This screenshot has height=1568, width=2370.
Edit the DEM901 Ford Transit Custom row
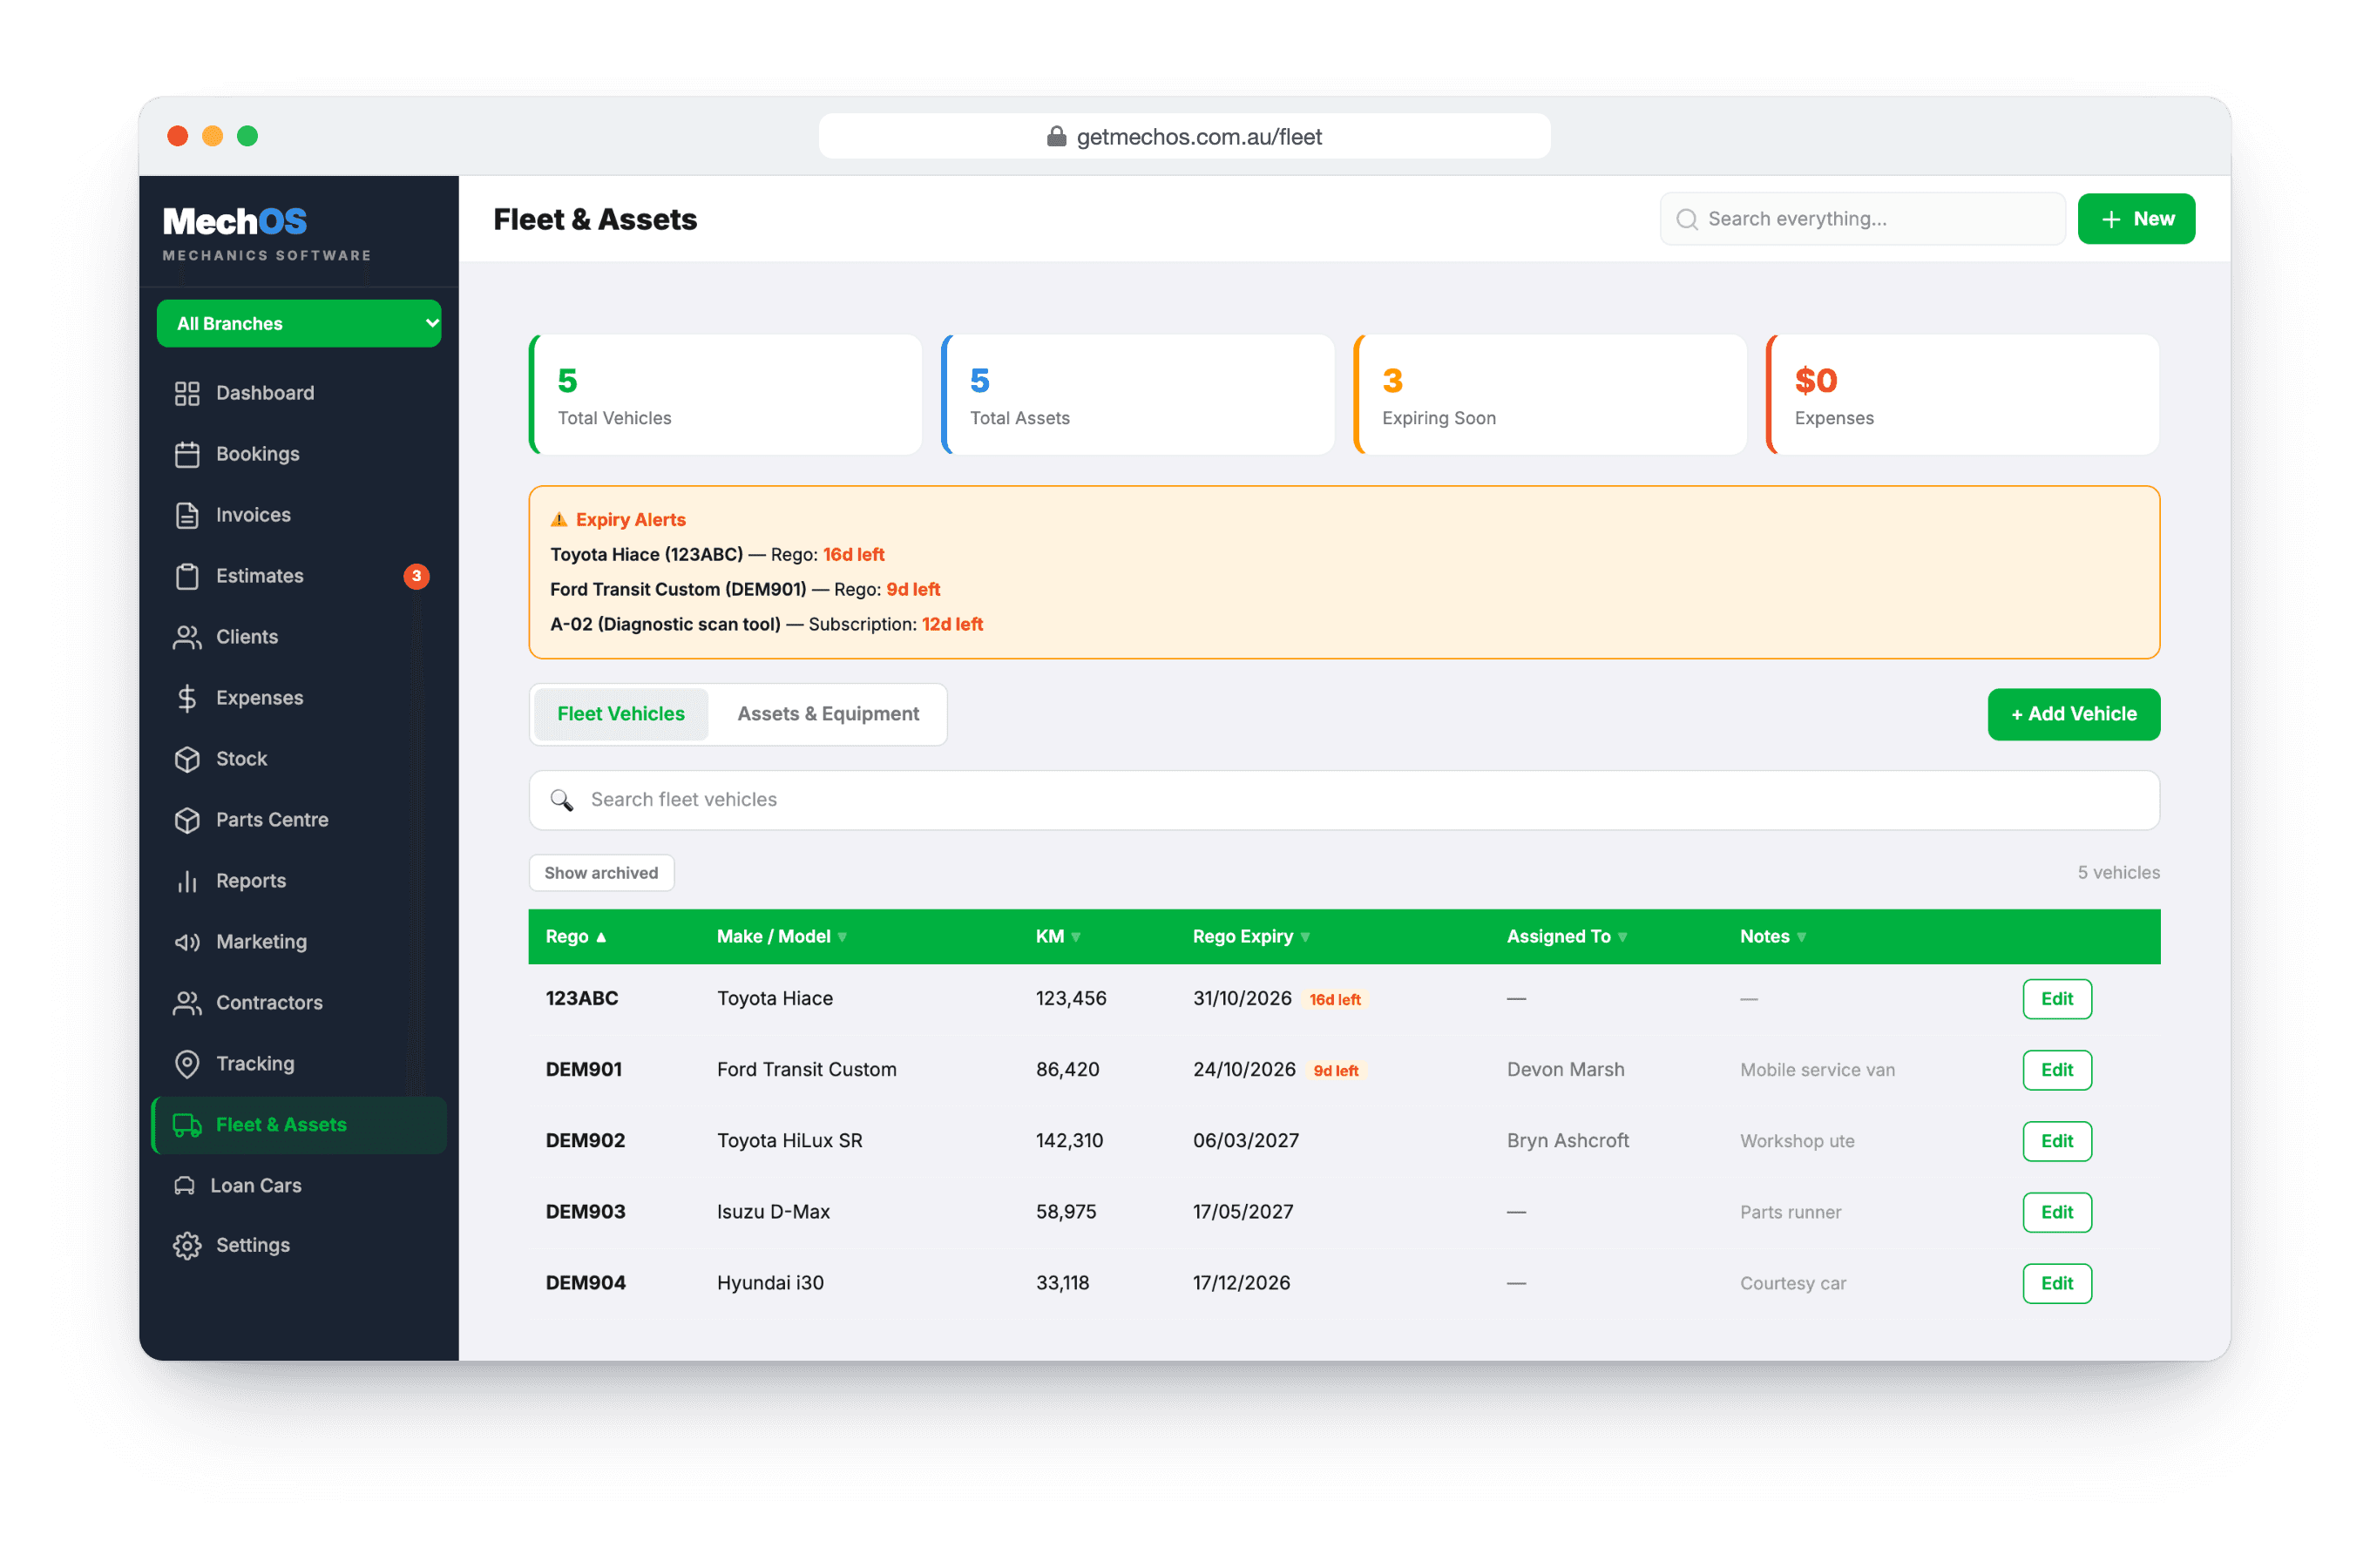click(x=2056, y=1070)
